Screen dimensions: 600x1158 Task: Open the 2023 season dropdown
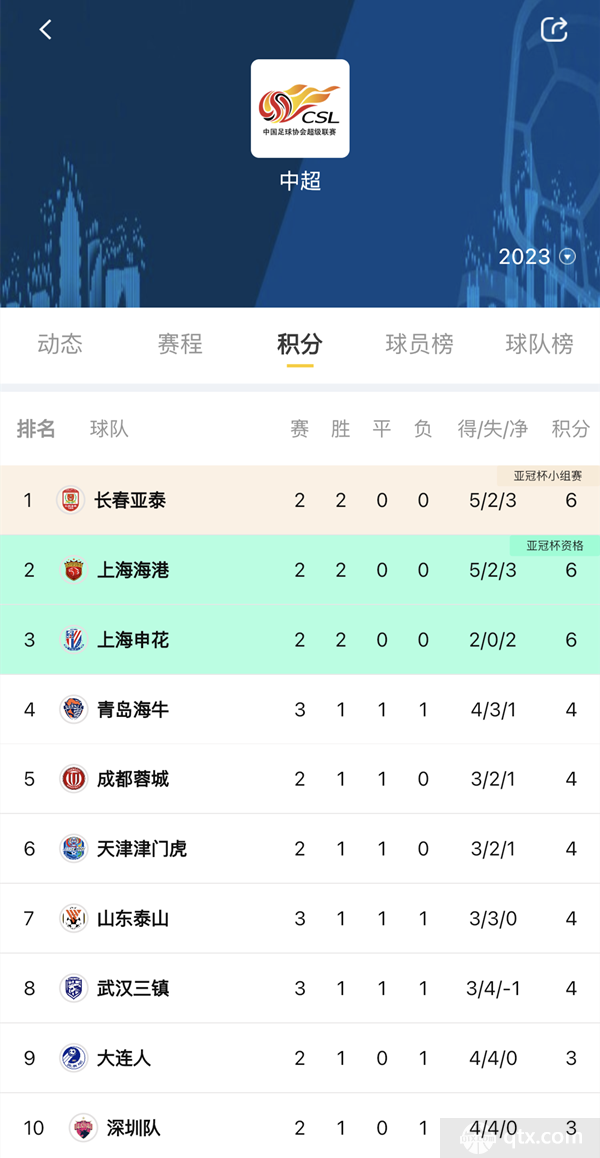coord(537,257)
